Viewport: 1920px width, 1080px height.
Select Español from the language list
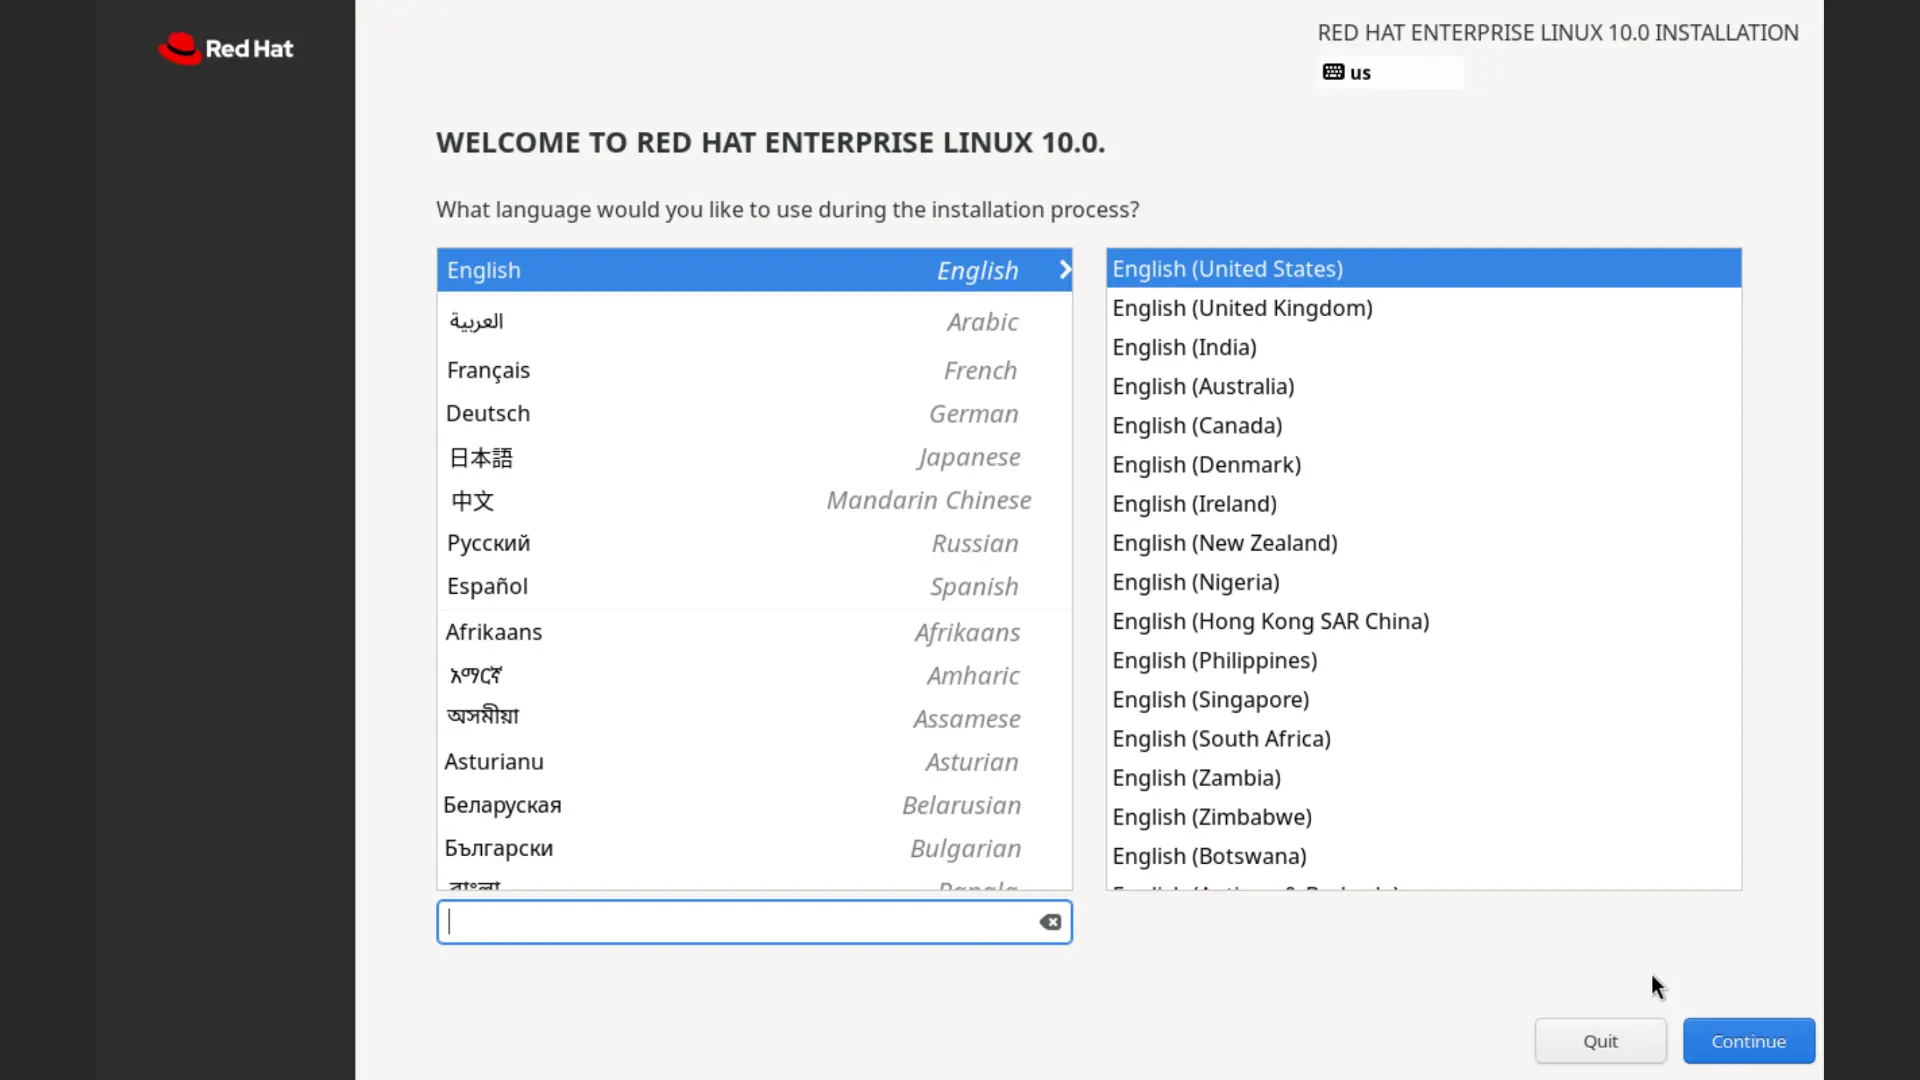click(700, 586)
